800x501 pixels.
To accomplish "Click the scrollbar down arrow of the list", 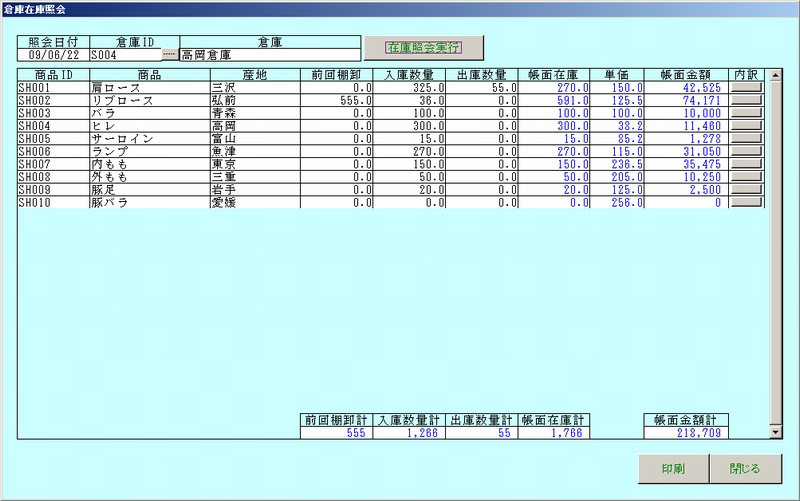I will tap(774, 431).
